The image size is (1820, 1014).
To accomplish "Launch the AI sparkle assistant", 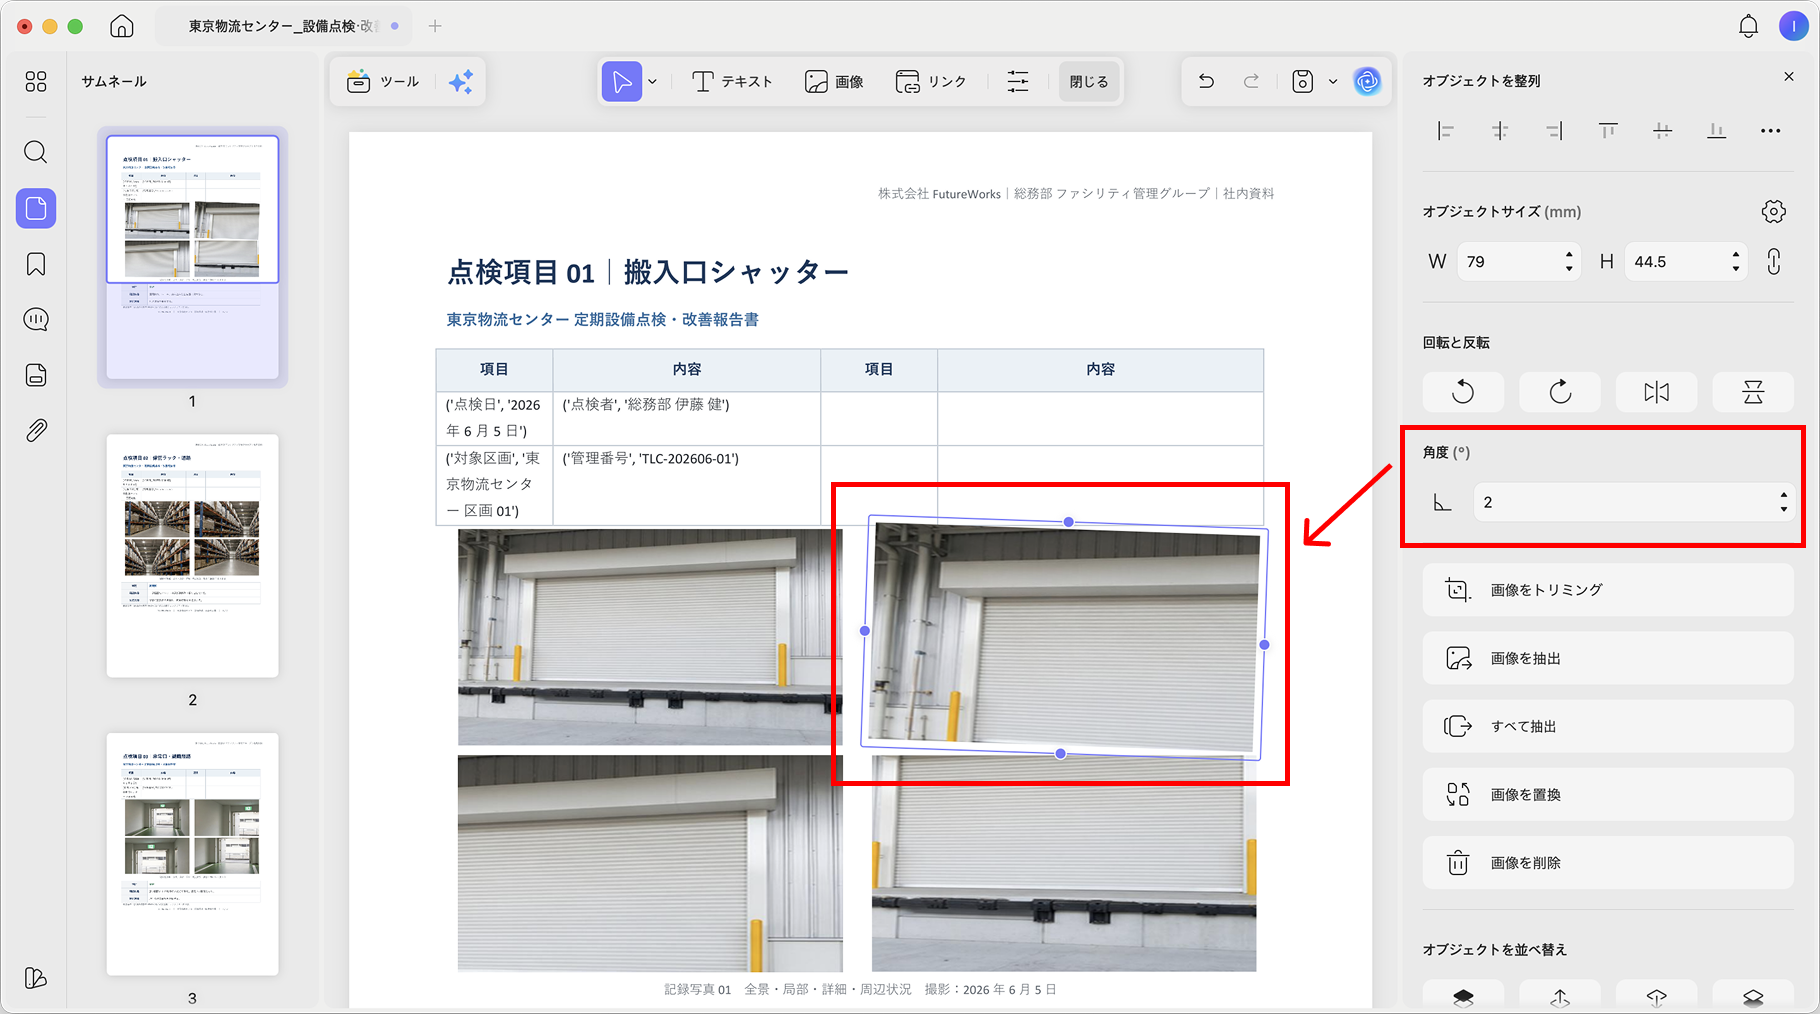I will point(461,82).
